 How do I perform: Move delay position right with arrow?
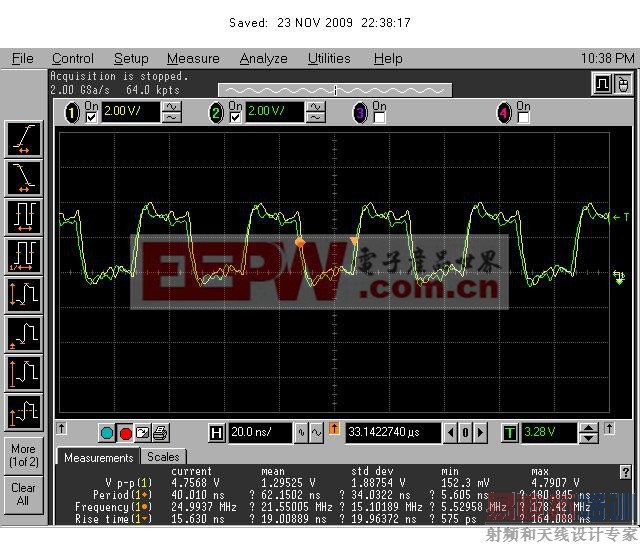480,433
